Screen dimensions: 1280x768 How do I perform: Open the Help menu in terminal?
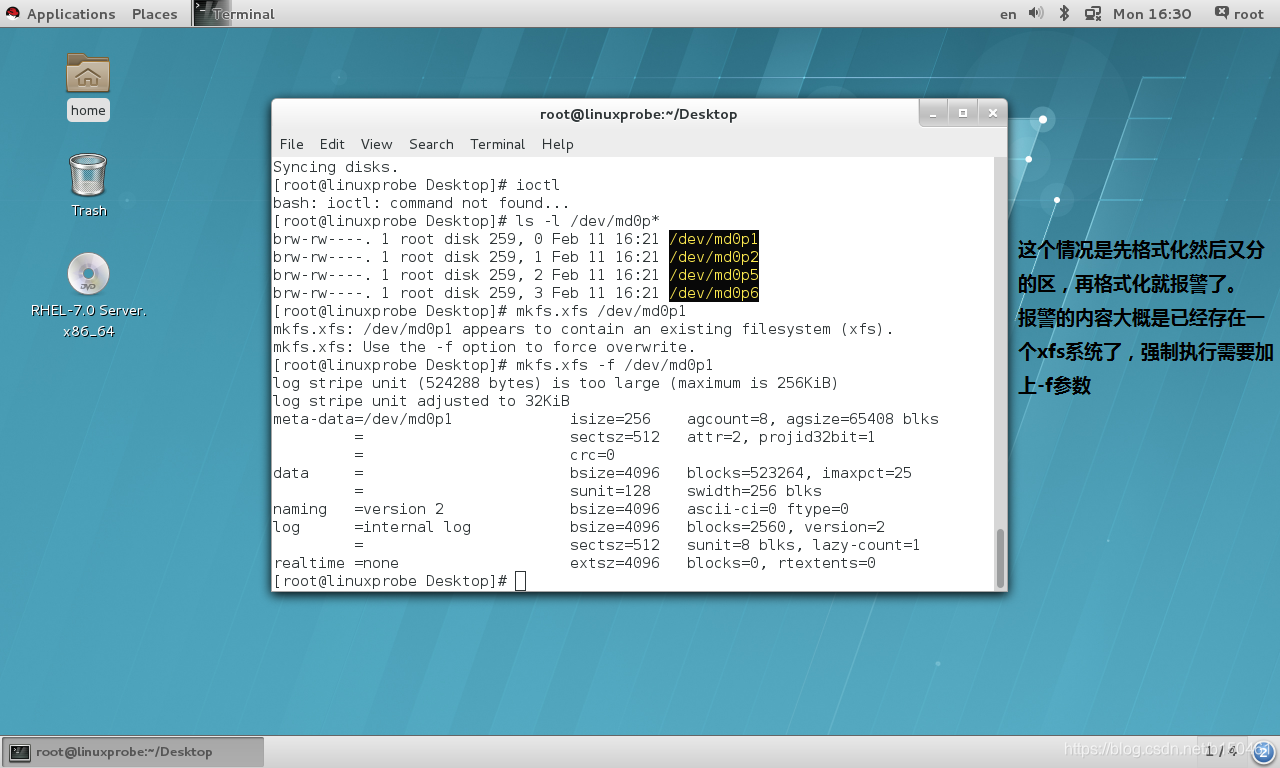click(x=557, y=144)
